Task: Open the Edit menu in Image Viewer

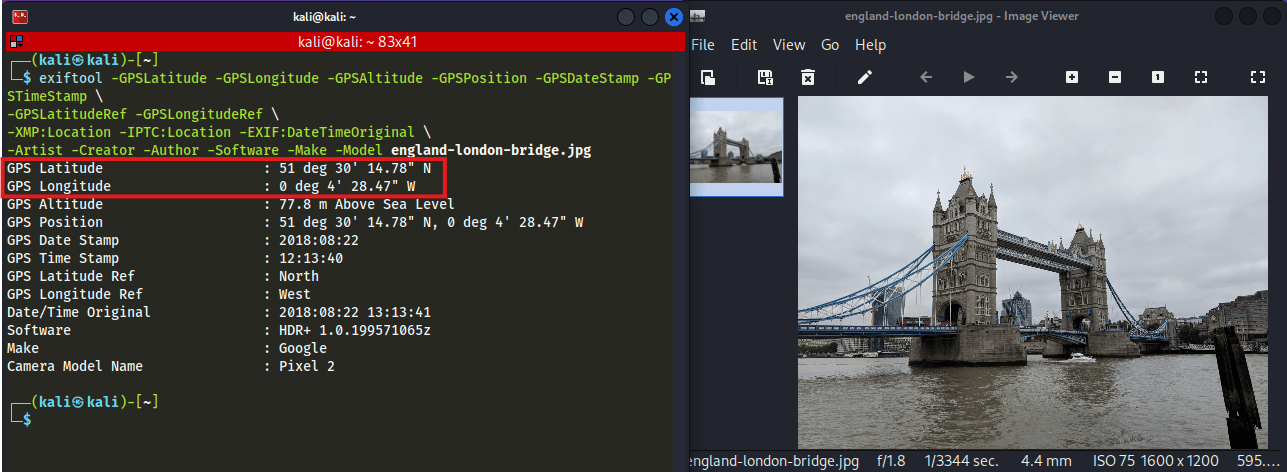Action: 744,45
